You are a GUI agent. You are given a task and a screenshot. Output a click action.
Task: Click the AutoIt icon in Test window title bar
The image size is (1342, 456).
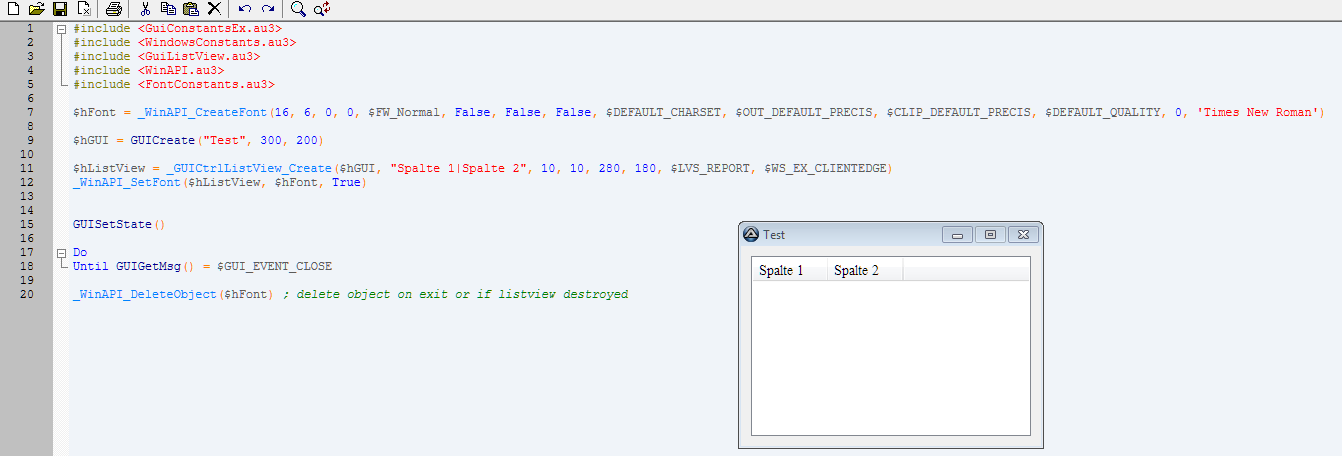click(751, 234)
